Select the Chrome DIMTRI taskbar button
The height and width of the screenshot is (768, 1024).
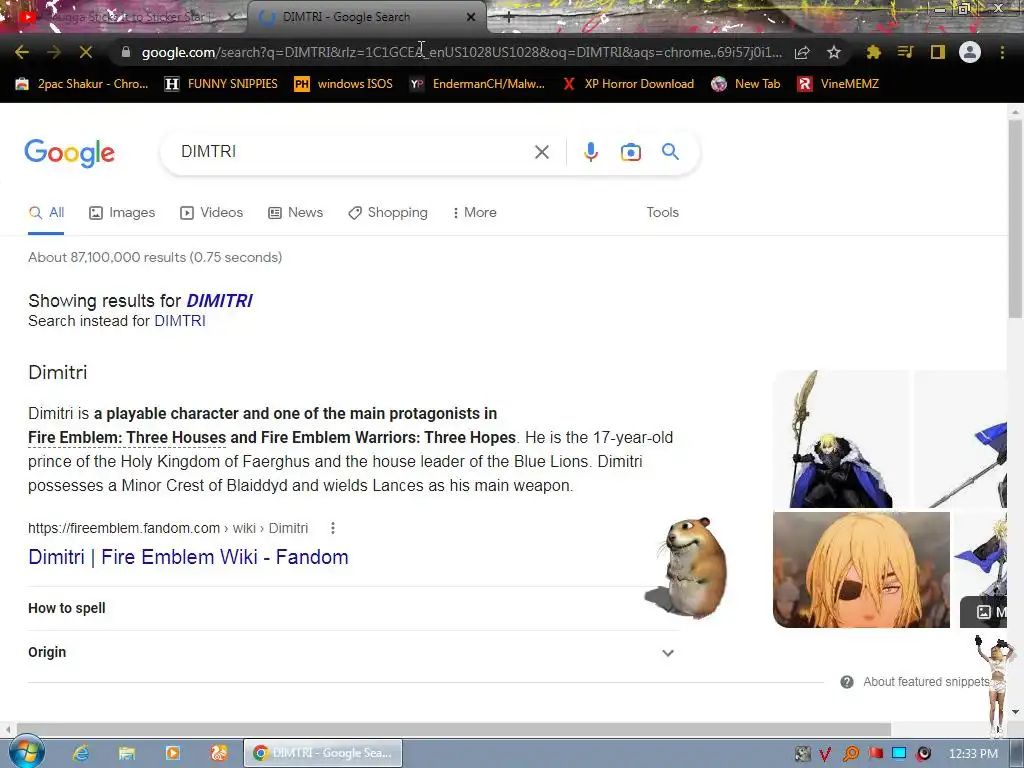pos(323,753)
